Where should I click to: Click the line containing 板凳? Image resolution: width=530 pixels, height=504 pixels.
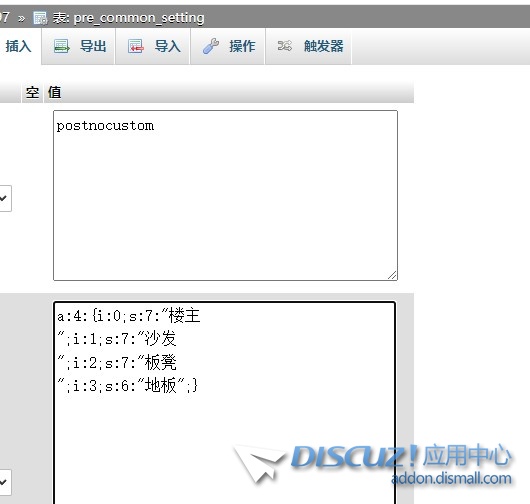pos(117,363)
